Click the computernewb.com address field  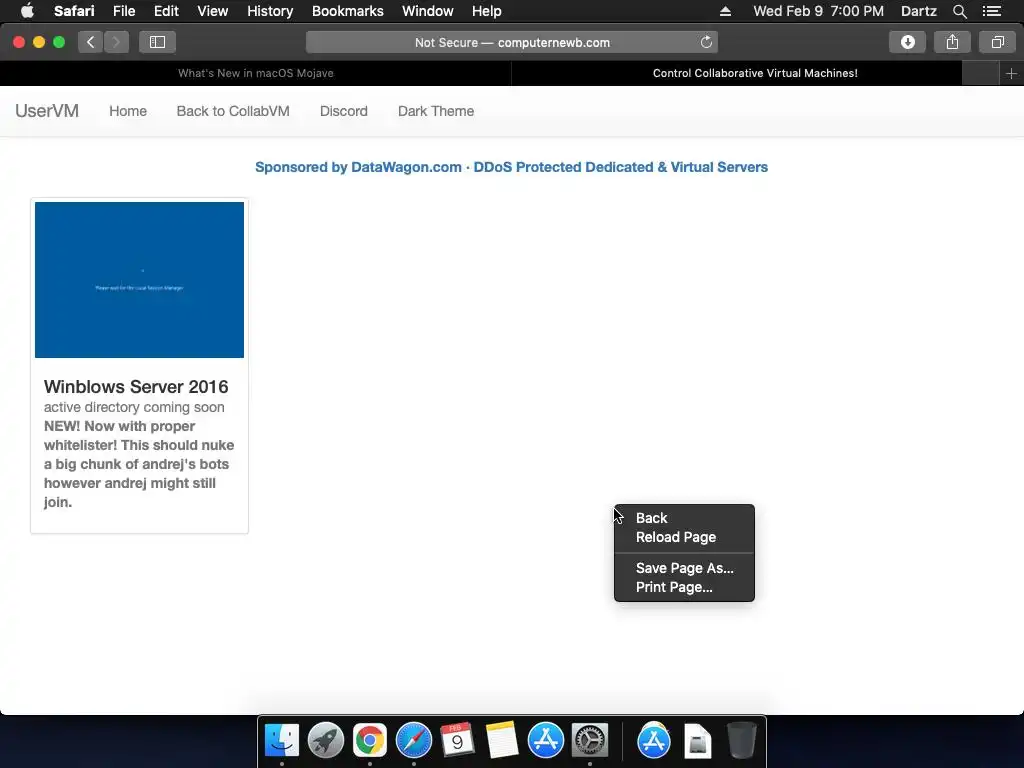point(512,42)
